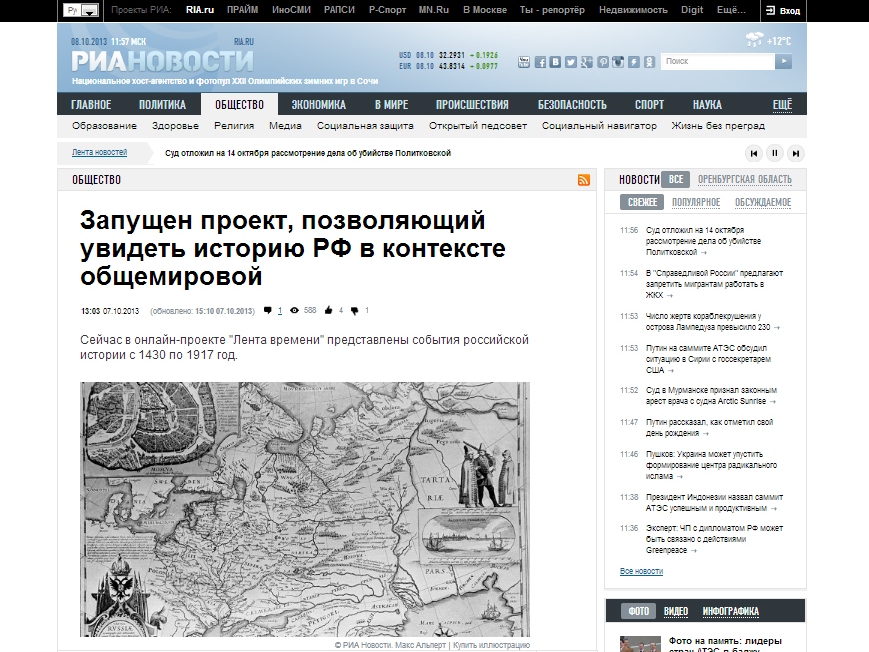Open the ПРАЙМ project link
This screenshot has height=652, width=869.
[x=242, y=10]
